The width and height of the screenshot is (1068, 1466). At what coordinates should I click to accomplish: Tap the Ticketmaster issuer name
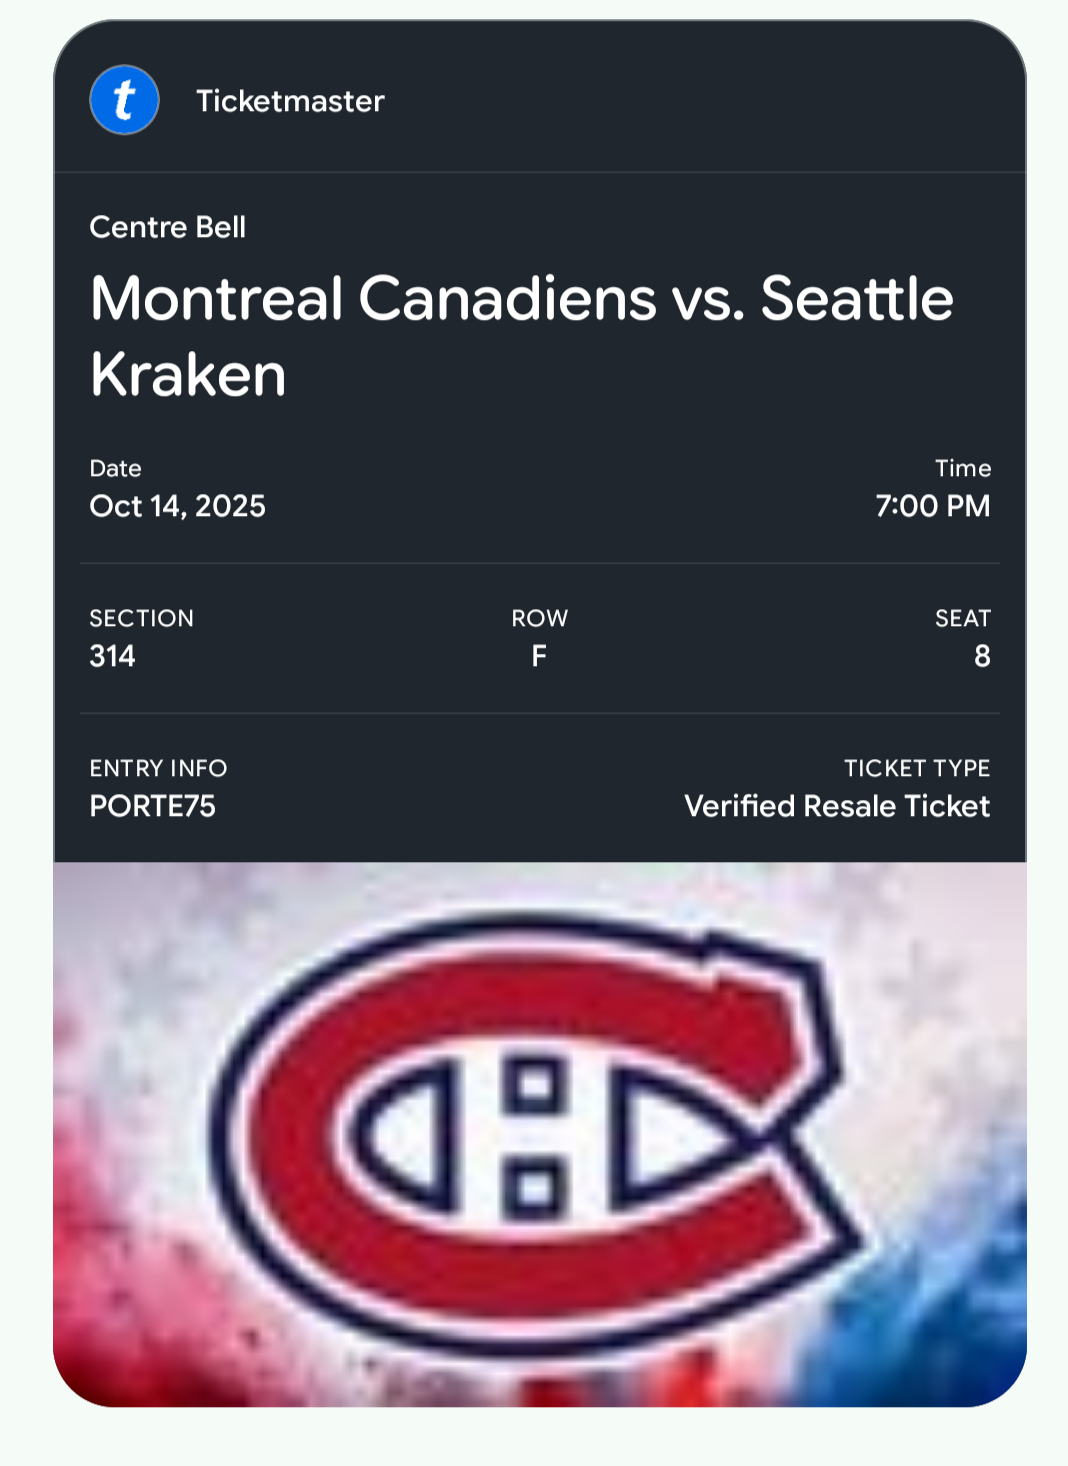(290, 101)
